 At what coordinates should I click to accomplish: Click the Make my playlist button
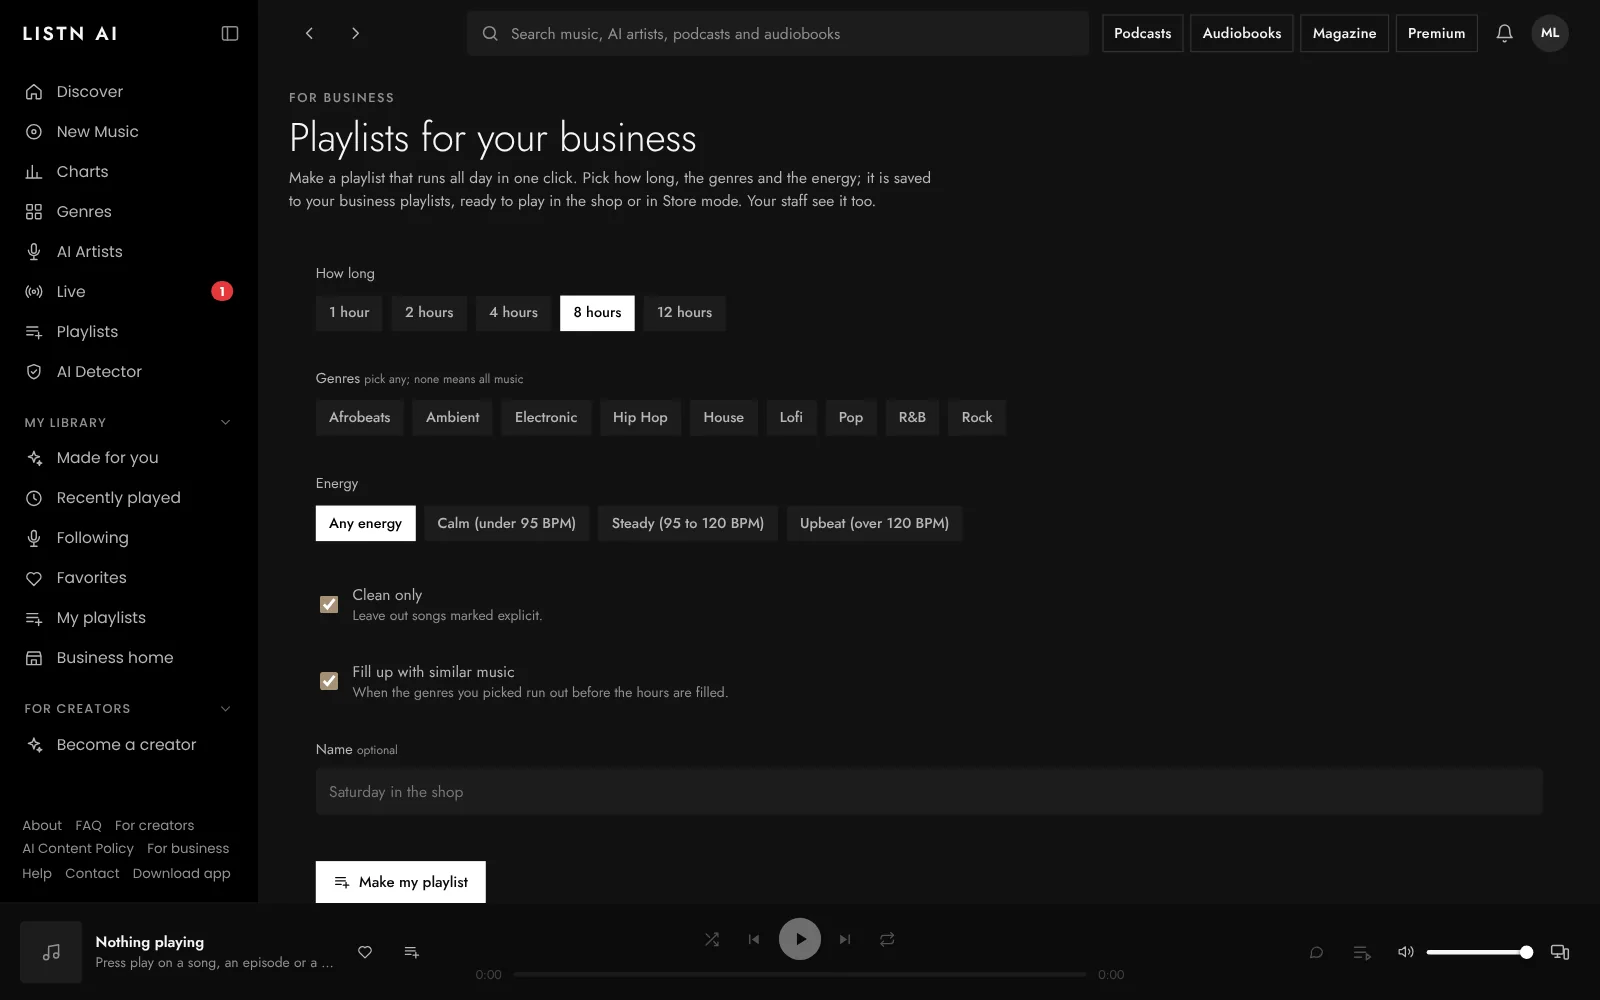point(401,882)
